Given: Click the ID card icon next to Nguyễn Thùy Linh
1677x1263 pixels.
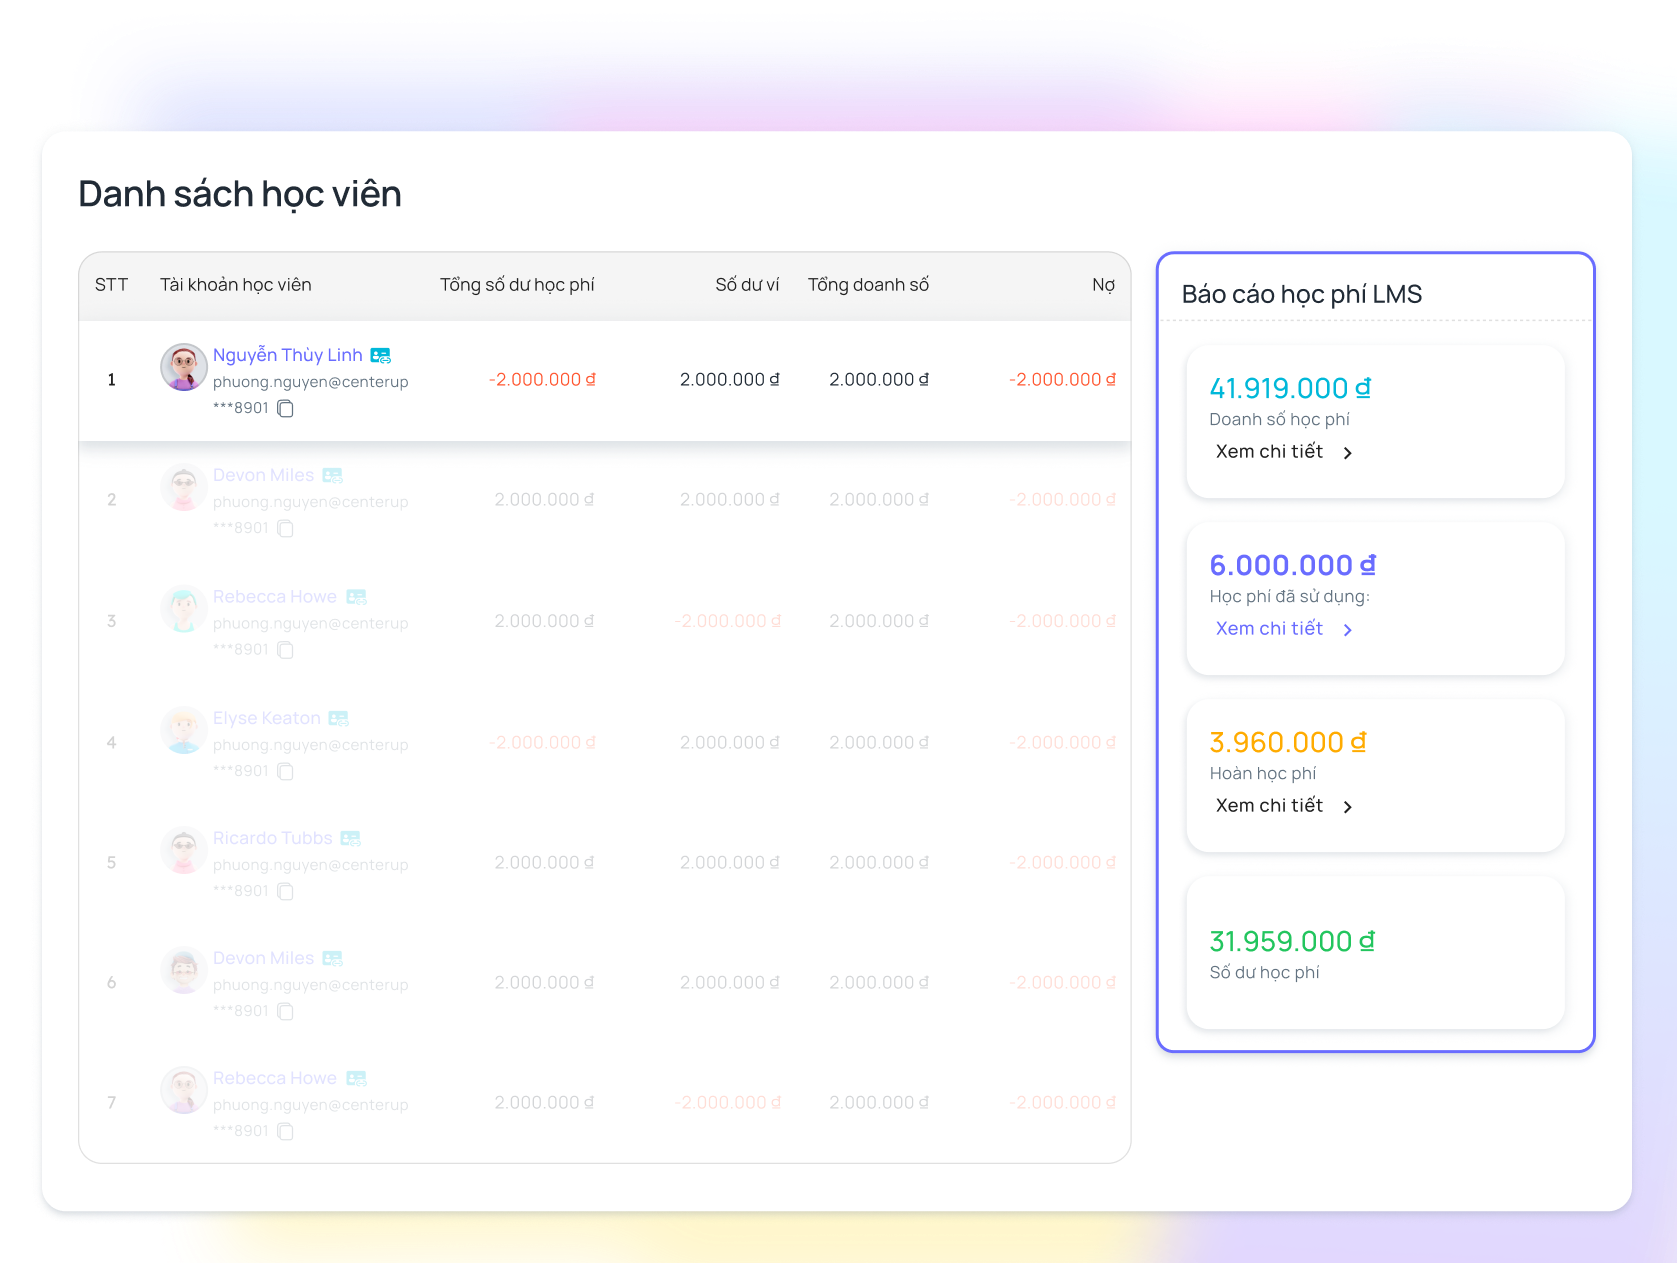Looking at the screenshot, I should pyautogui.click(x=380, y=355).
